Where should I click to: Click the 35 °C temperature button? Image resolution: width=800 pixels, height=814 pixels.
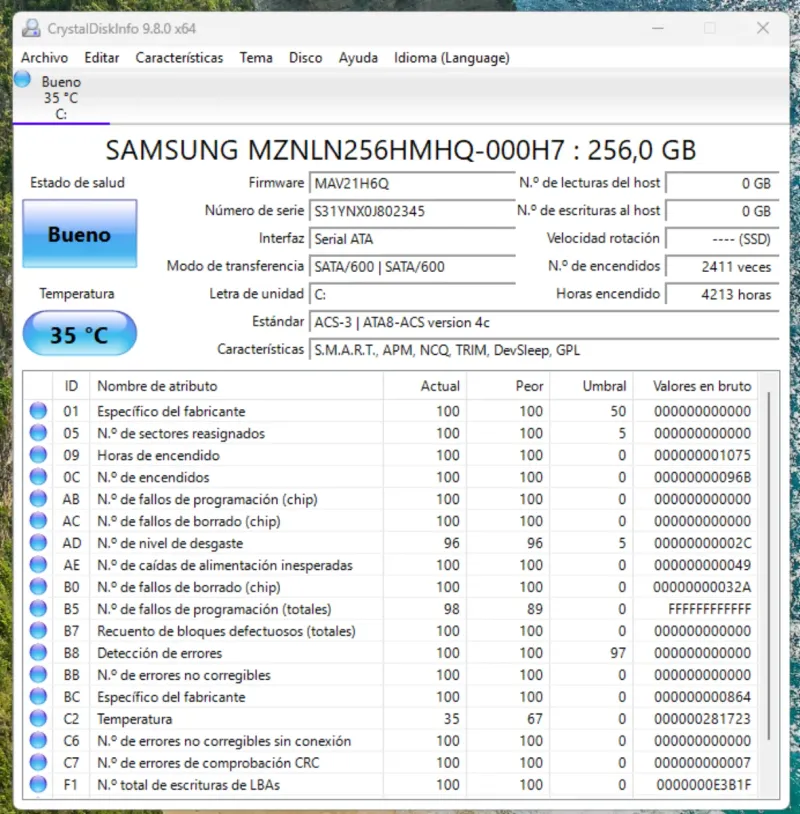[79, 333]
